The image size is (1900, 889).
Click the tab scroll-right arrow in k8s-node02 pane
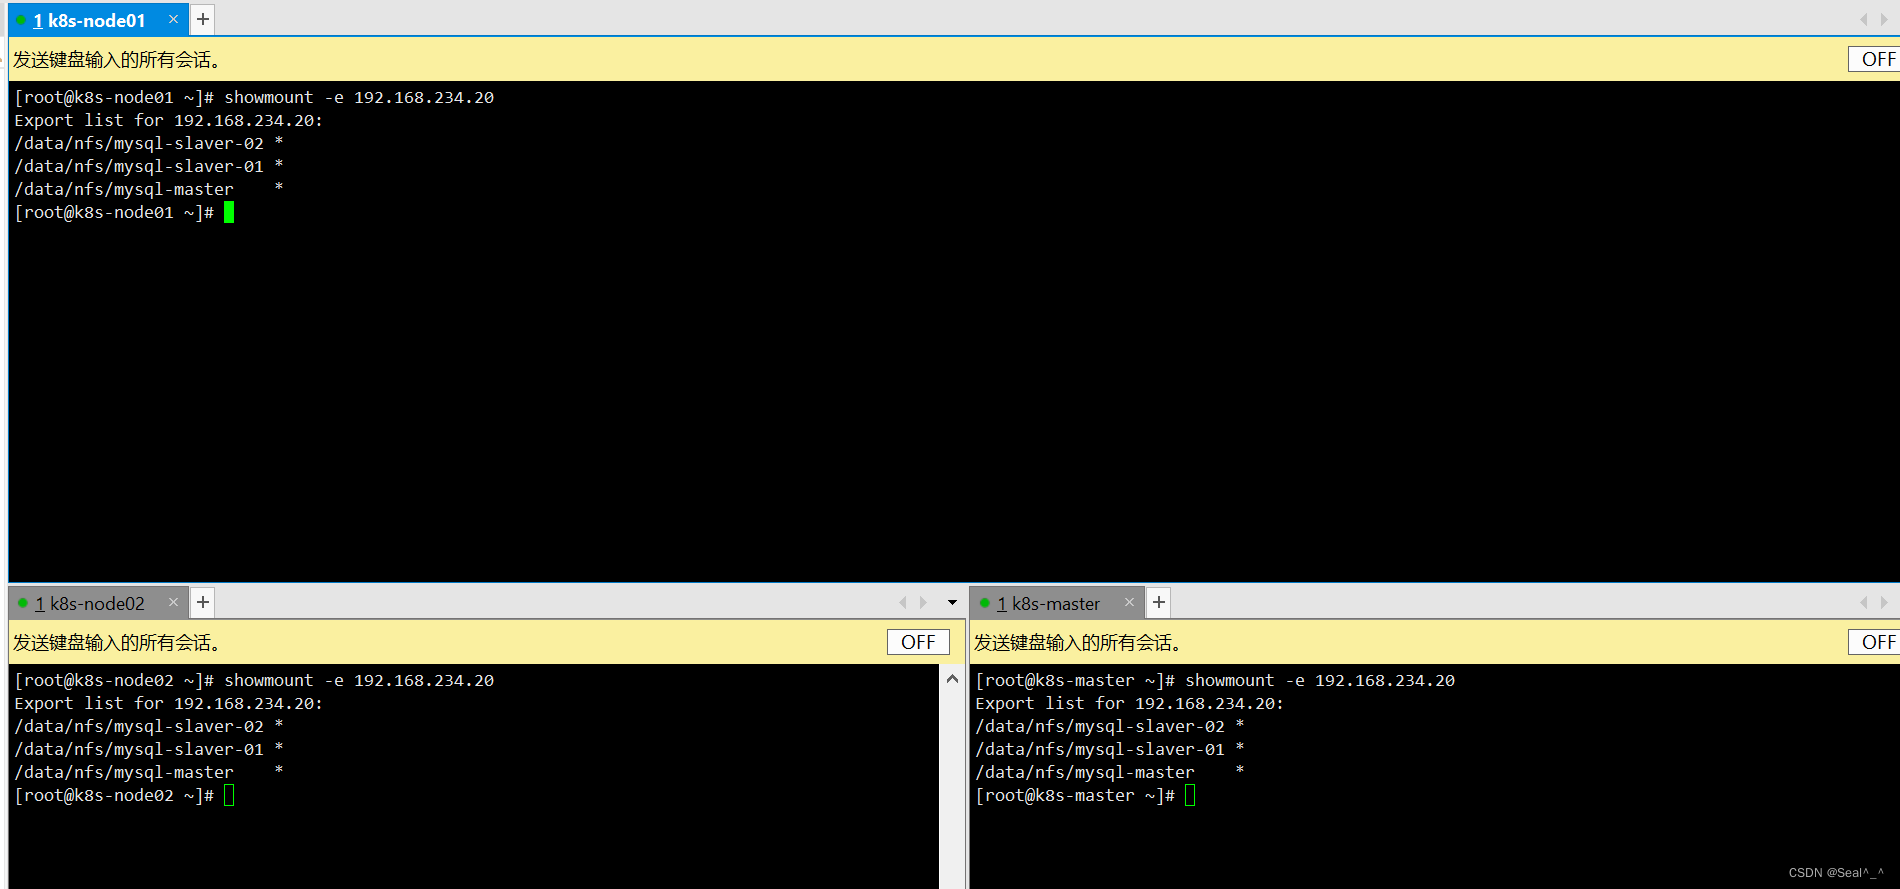coord(923,602)
